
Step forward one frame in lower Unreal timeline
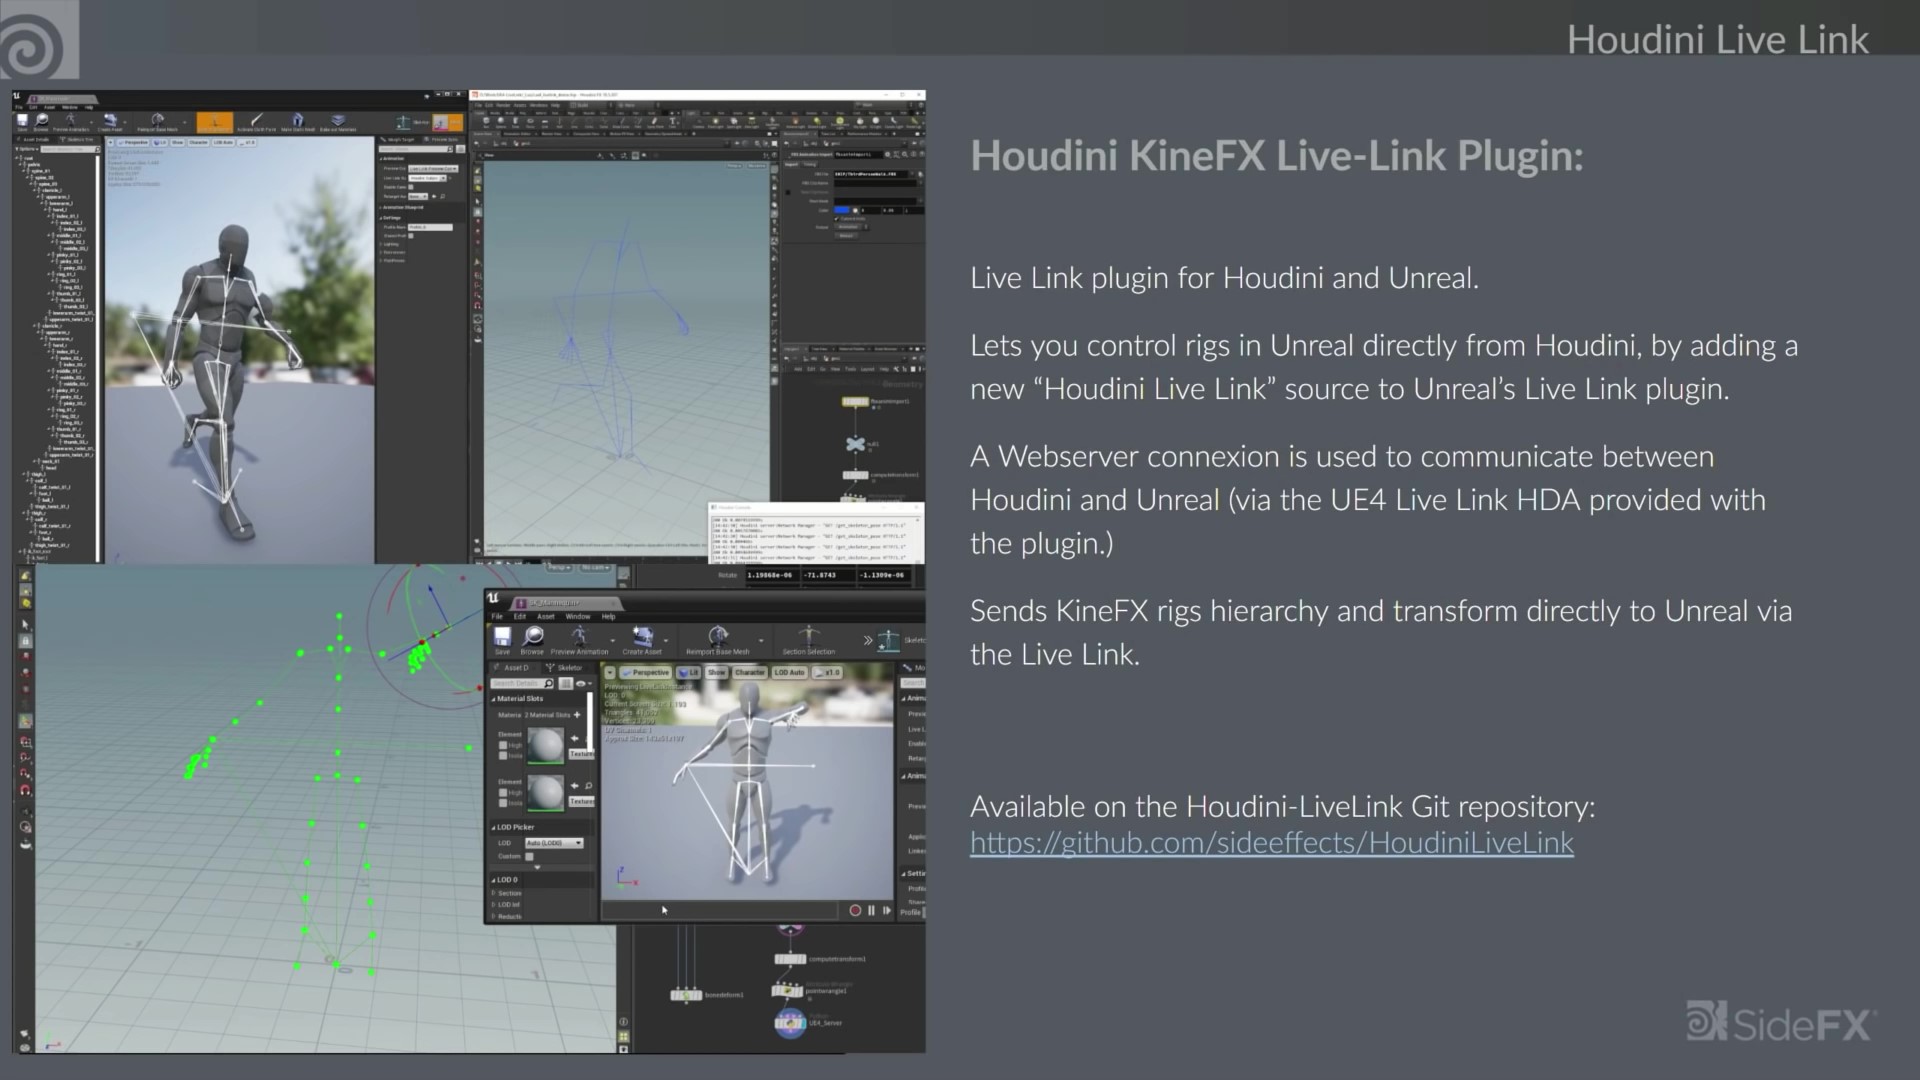[x=887, y=911]
